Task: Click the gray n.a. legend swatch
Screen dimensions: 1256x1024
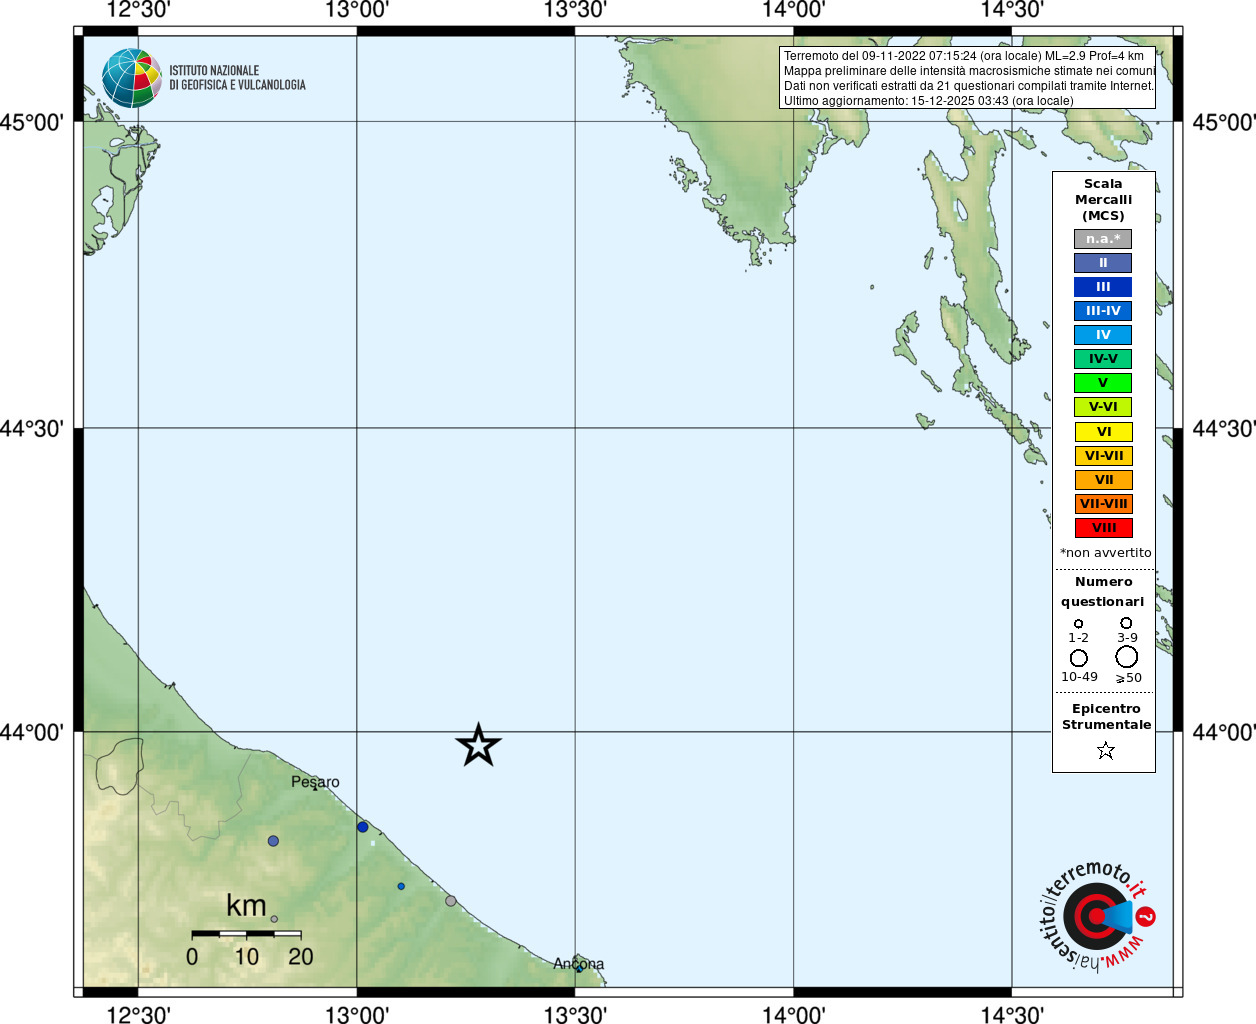Action: (x=1103, y=239)
